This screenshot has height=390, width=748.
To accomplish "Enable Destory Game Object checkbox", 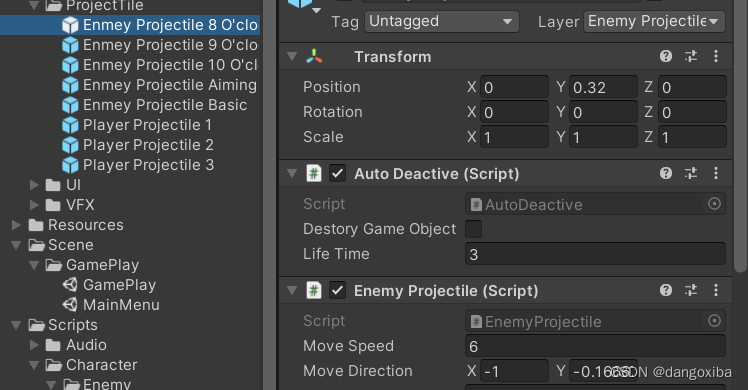I will (473, 229).
